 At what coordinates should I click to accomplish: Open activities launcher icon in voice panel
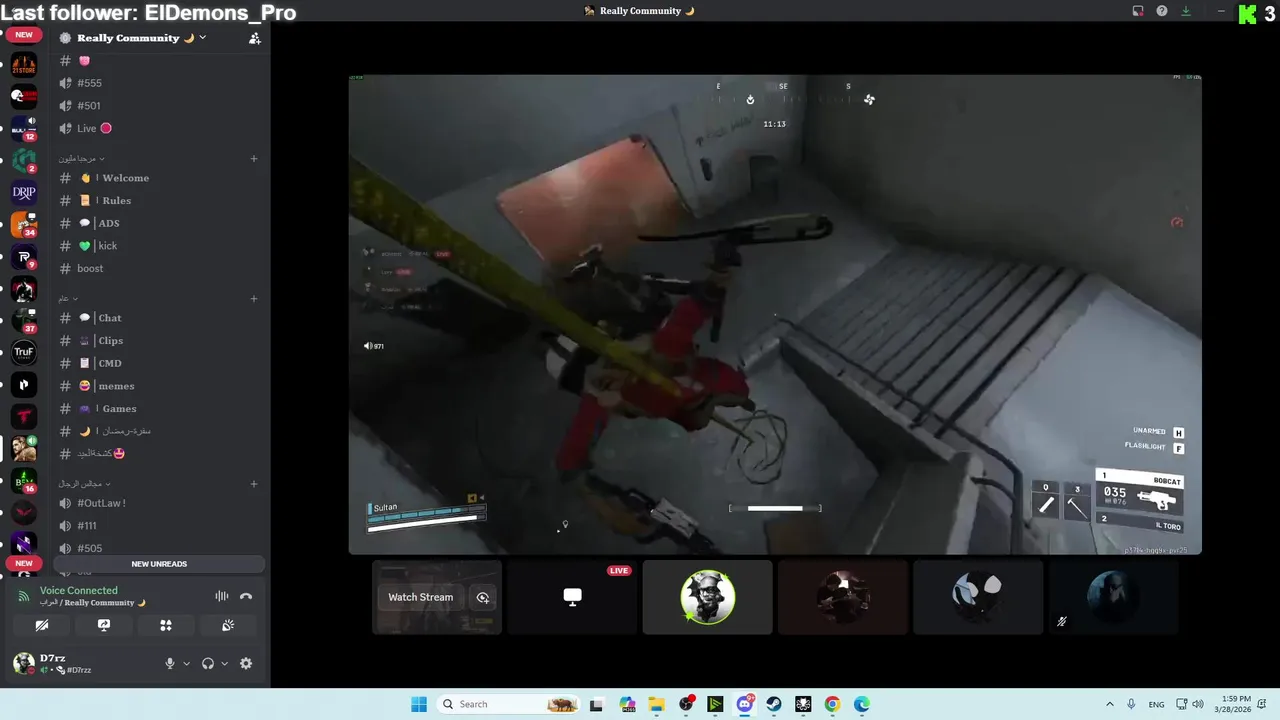point(166,625)
